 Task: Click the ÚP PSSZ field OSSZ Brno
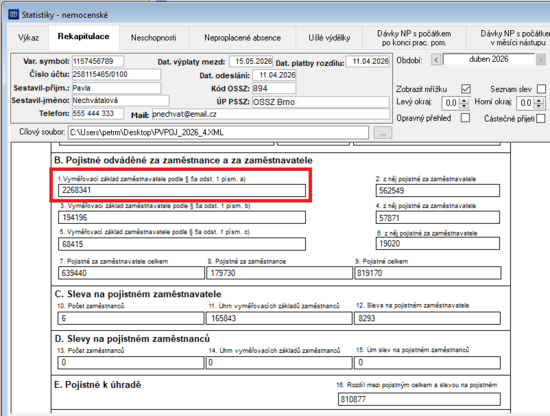click(x=321, y=102)
